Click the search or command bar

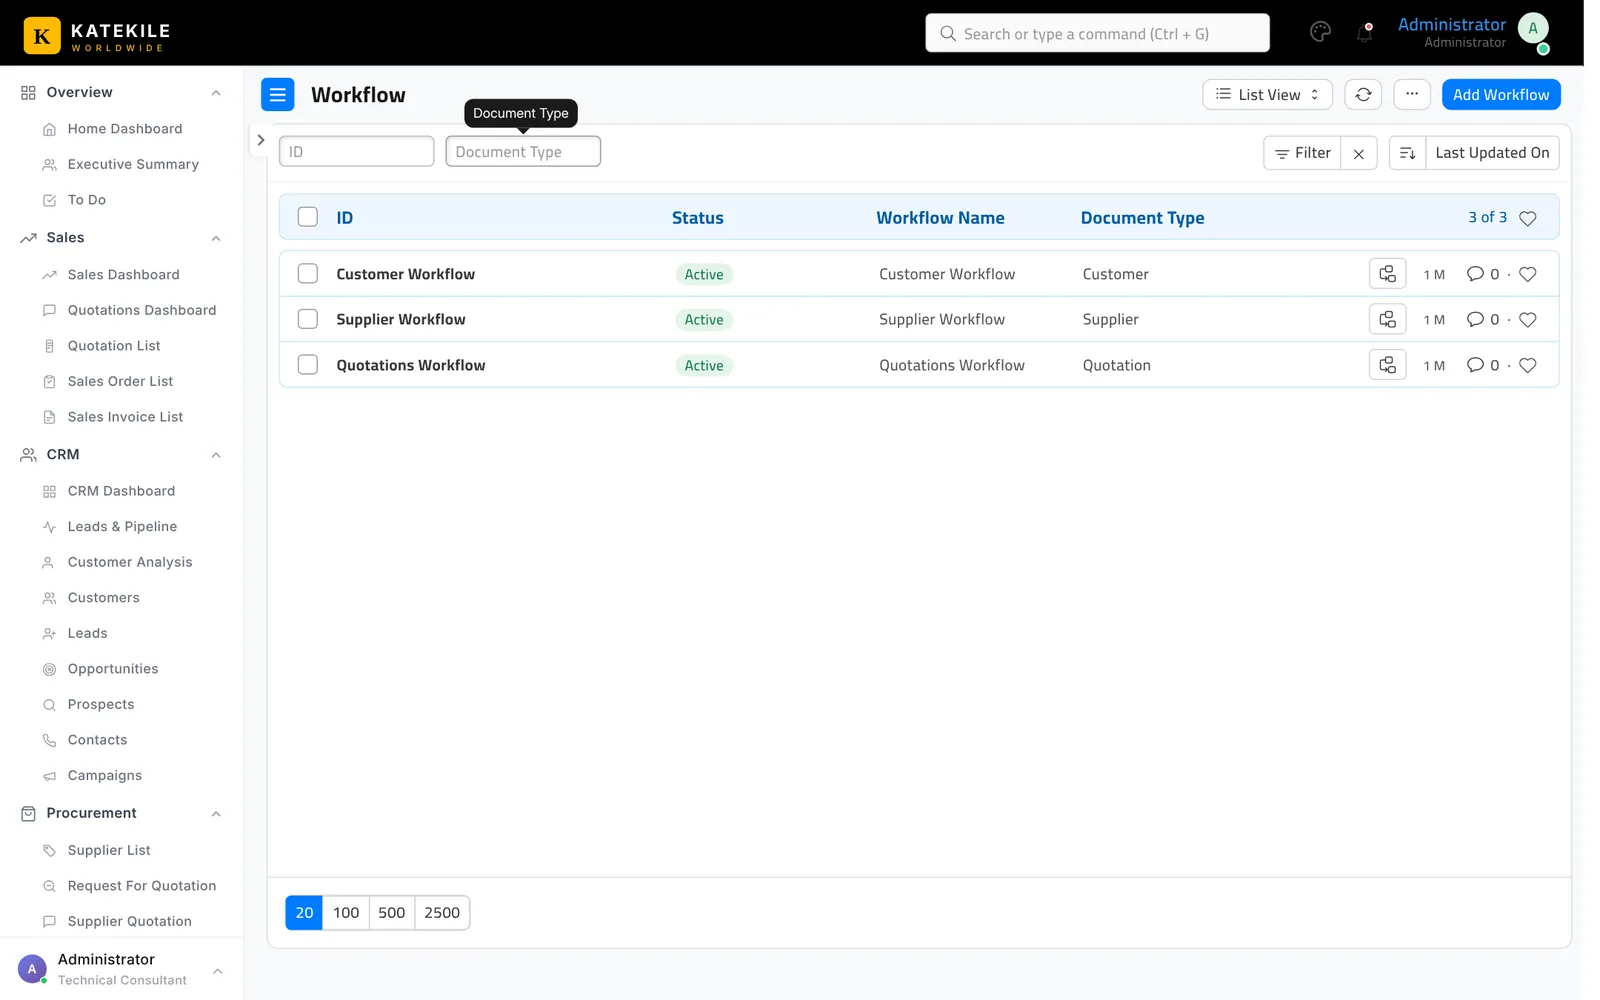pos(1097,33)
